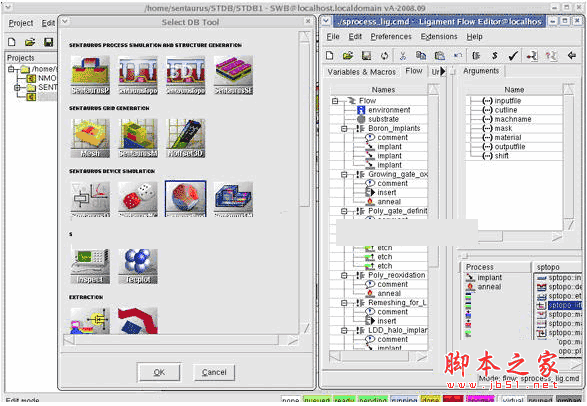
Task: Choose the Noffset3D tool tile
Action: pos(186,138)
